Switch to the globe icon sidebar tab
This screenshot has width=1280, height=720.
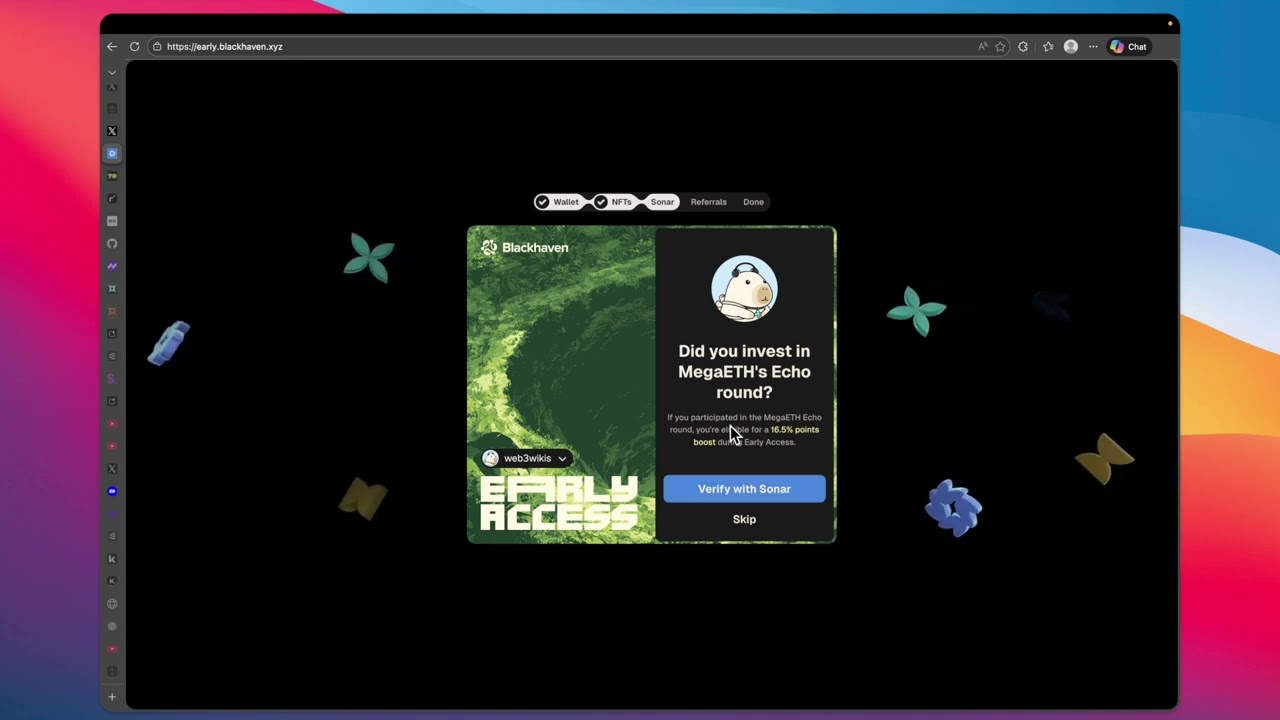click(x=112, y=604)
